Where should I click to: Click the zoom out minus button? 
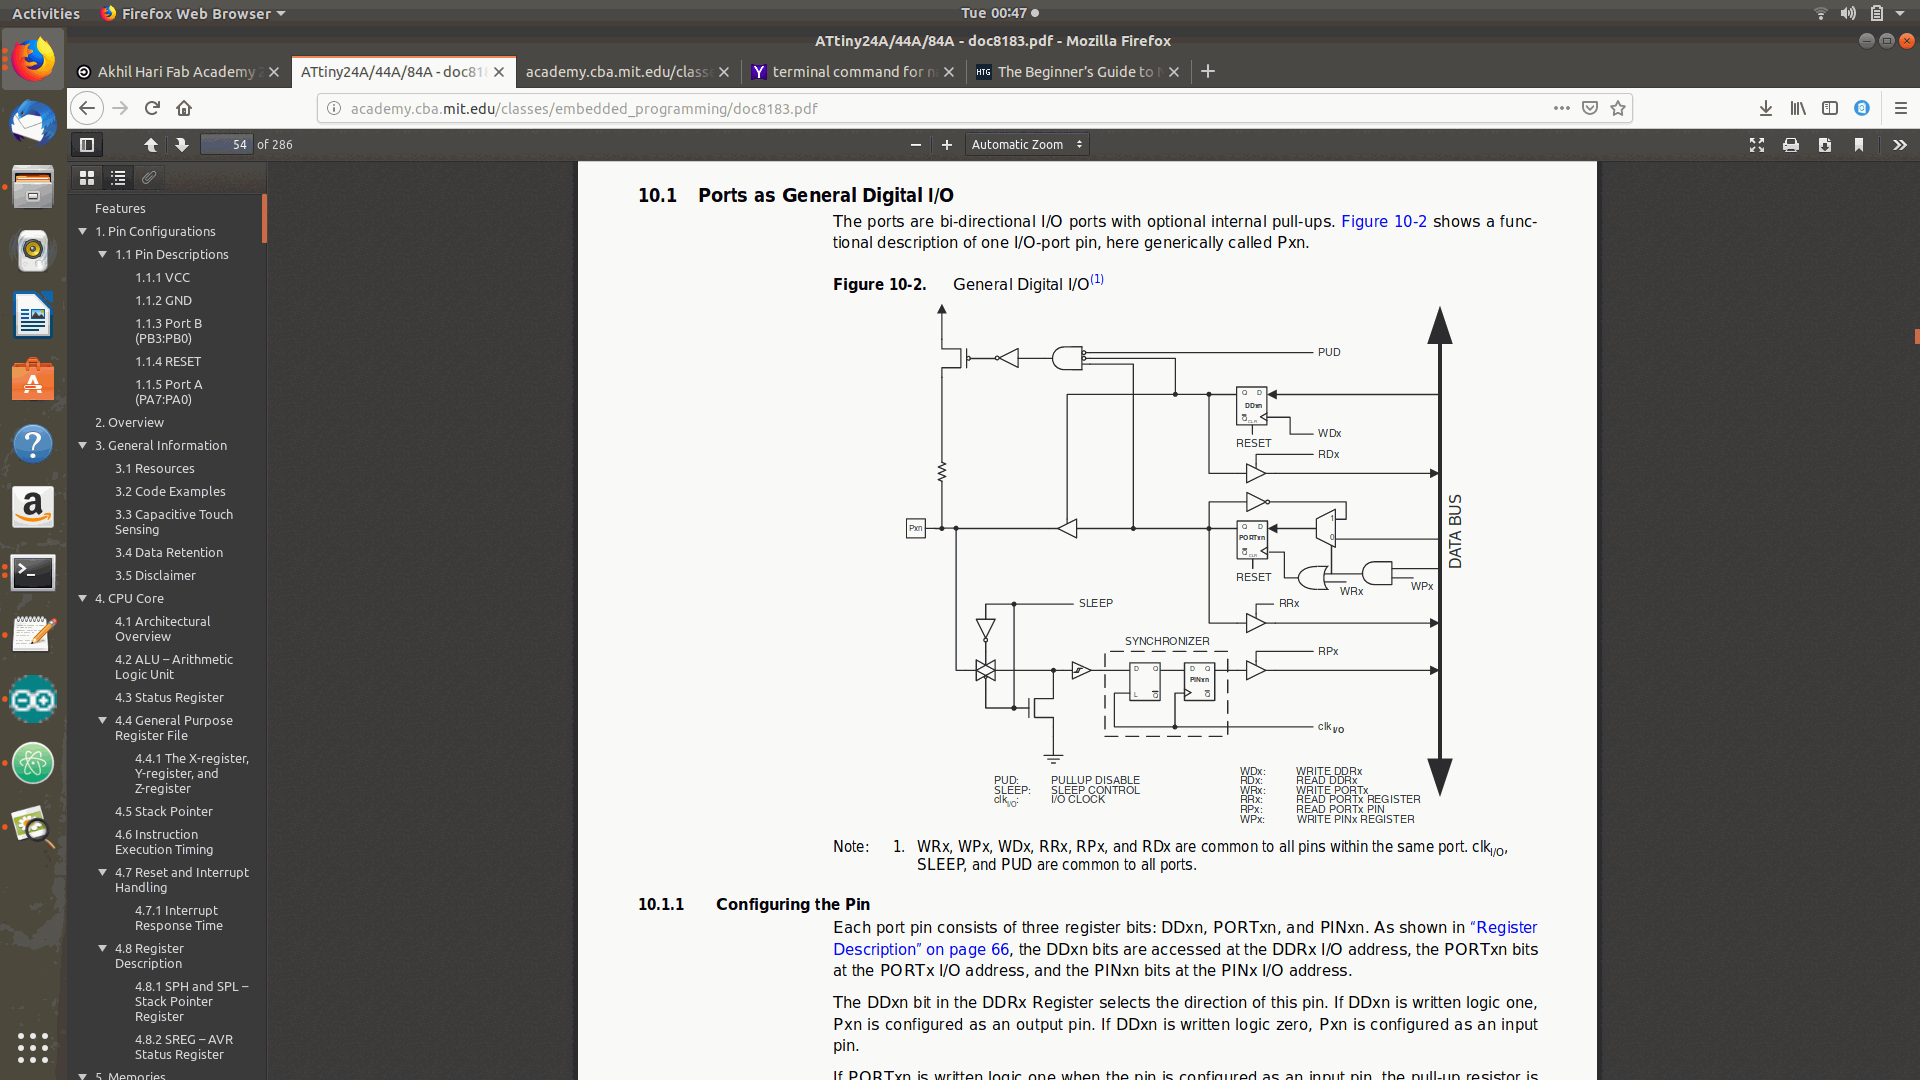915,145
